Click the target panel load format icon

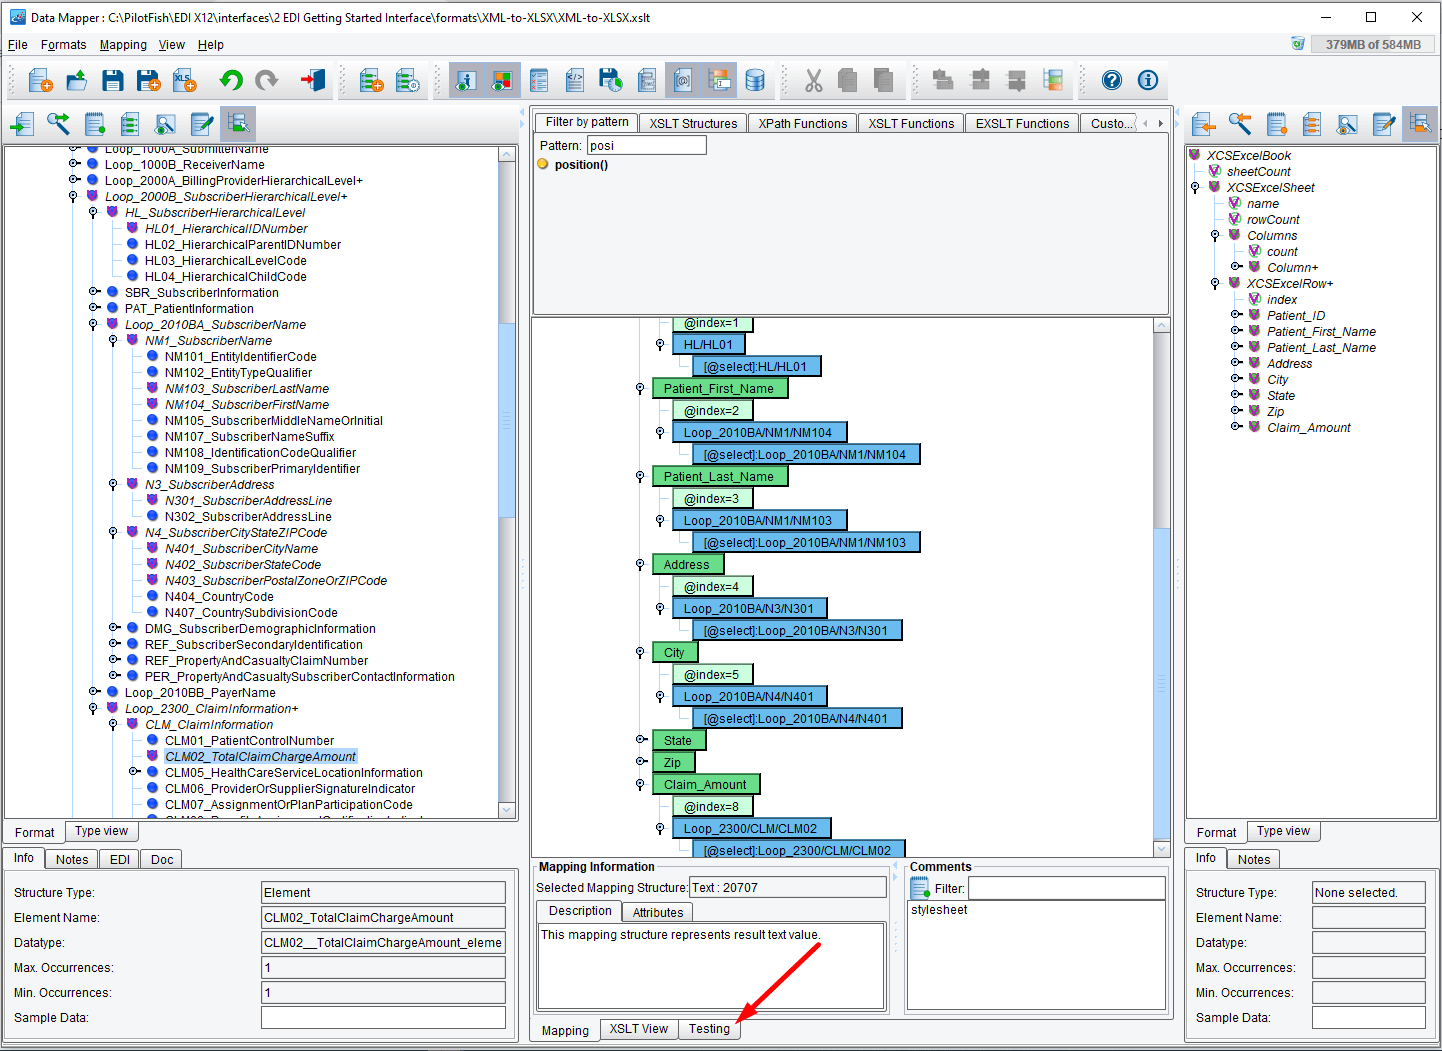1204,124
